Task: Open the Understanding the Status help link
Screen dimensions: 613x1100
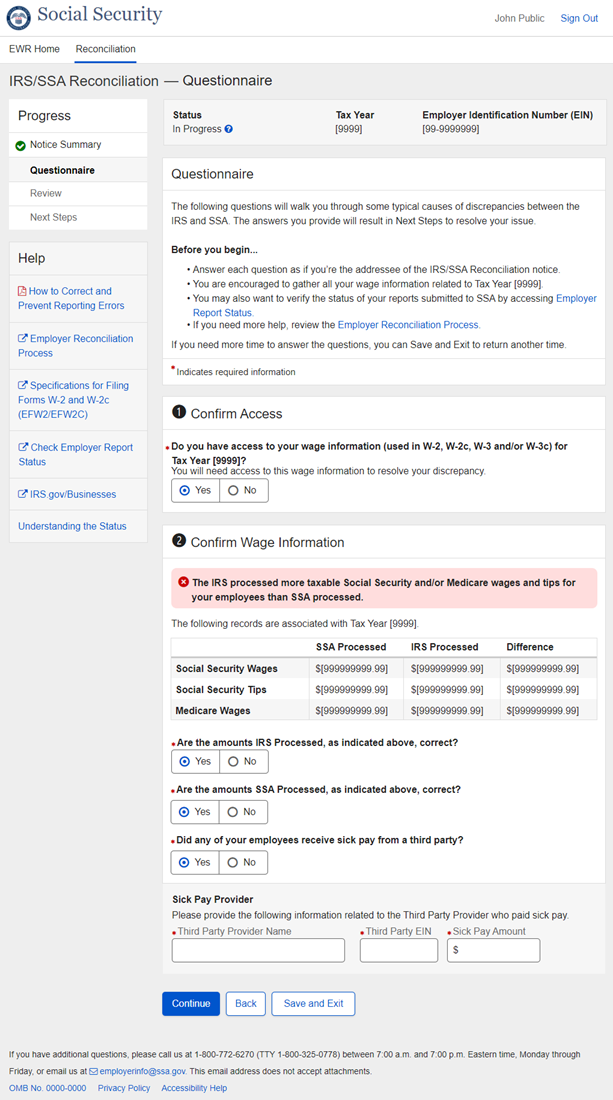Action: pos(72,526)
